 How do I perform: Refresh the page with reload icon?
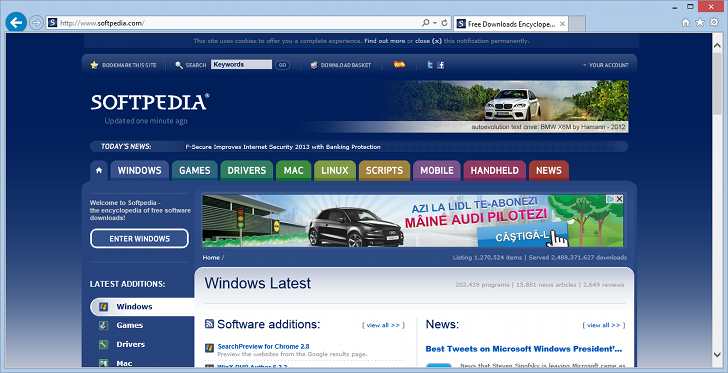[x=444, y=23]
